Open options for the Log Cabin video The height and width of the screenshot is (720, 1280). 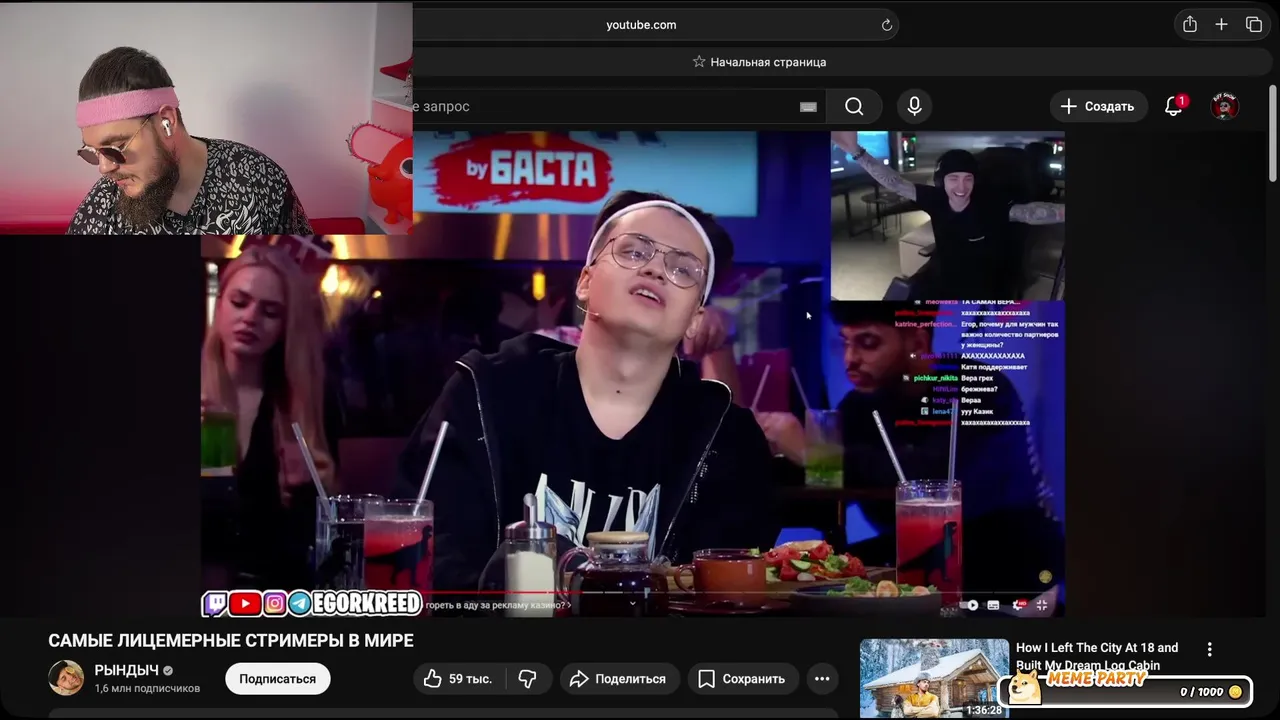1209,649
